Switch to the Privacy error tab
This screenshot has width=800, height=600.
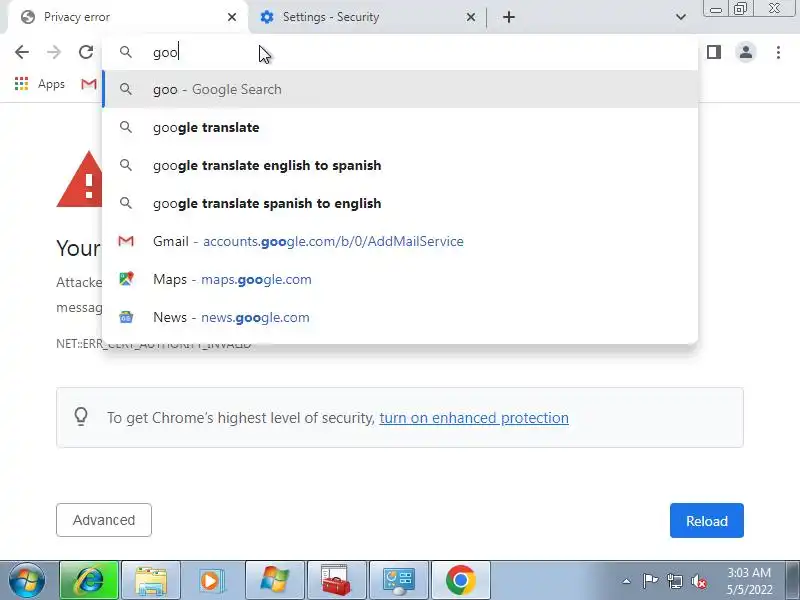[128, 17]
